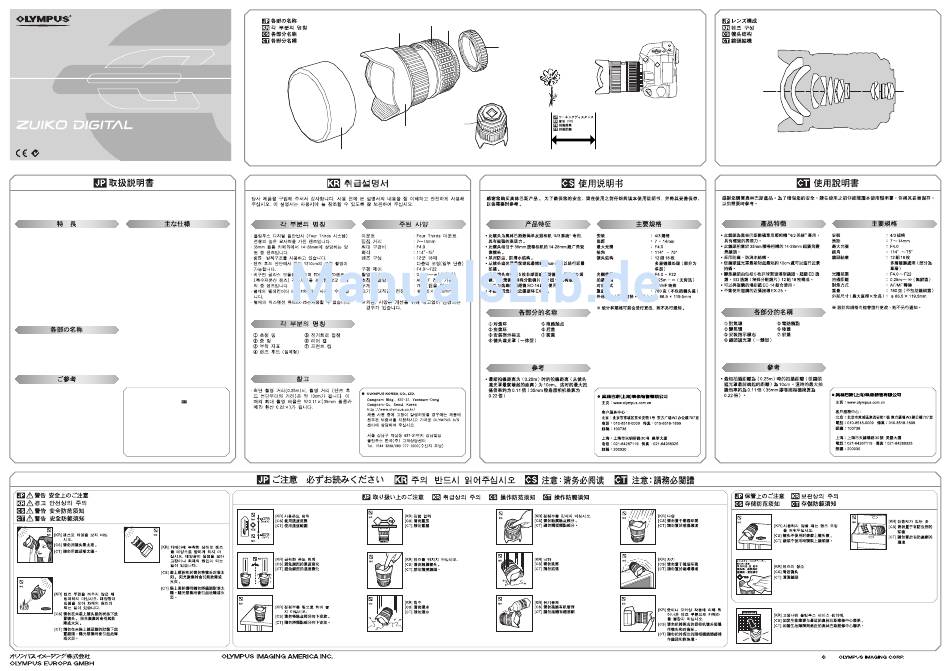The image size is (950, 671).
Task: Click the '主要規格' header in CT panel
Action: click(884, 224)
